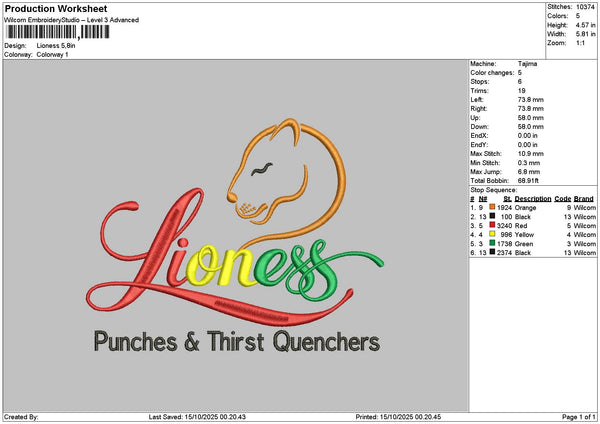600x424 pixels.
Task: Click the stitch count 2374 in the last row
Action: [x=504, y=253]
